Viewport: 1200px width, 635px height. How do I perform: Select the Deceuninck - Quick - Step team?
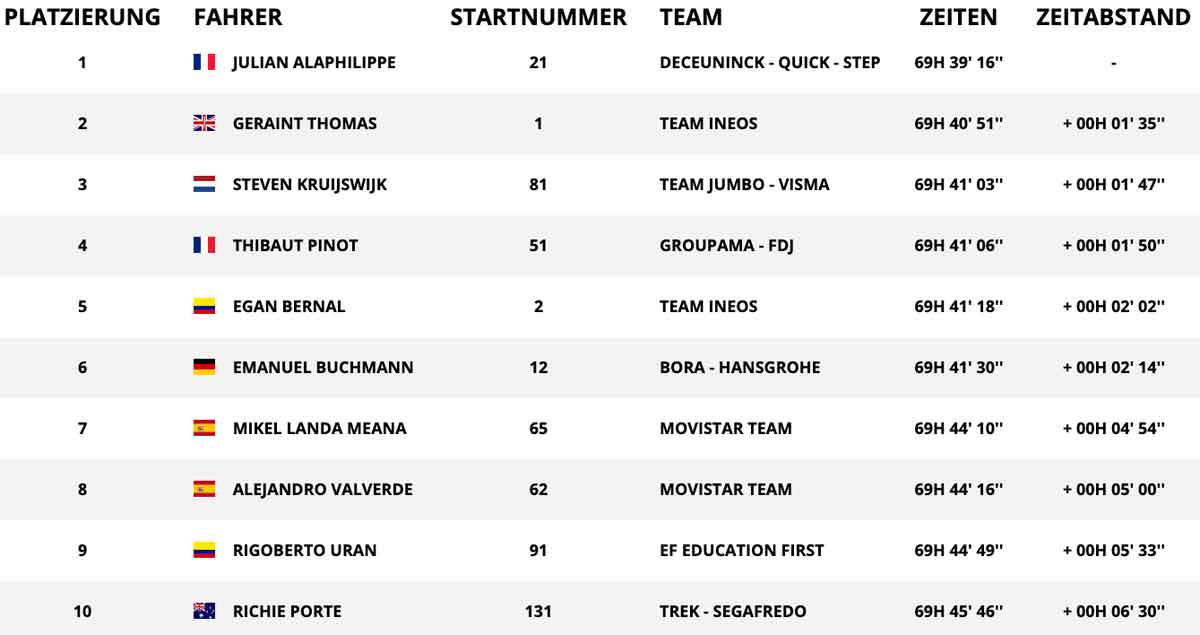point(770,62)
